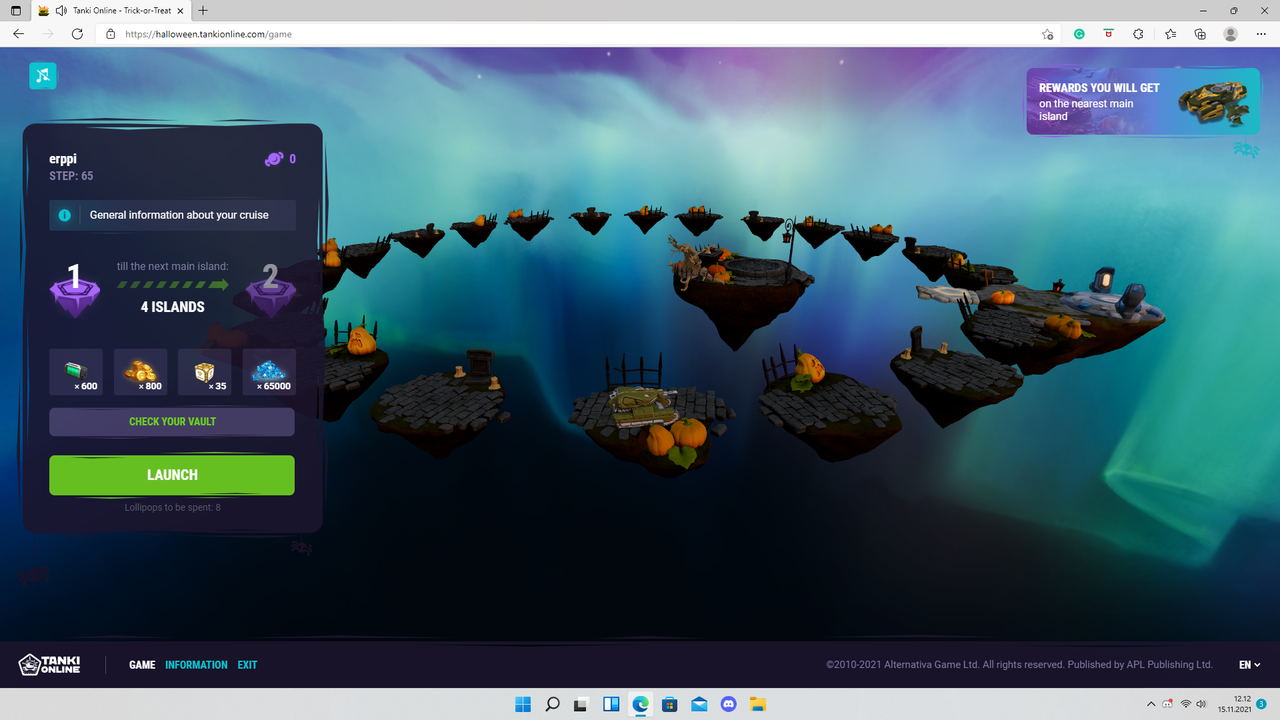This screenshot has width=1280, height=720.
Task: Open CHECK YOUR VAULT
Action: (172, 422)
